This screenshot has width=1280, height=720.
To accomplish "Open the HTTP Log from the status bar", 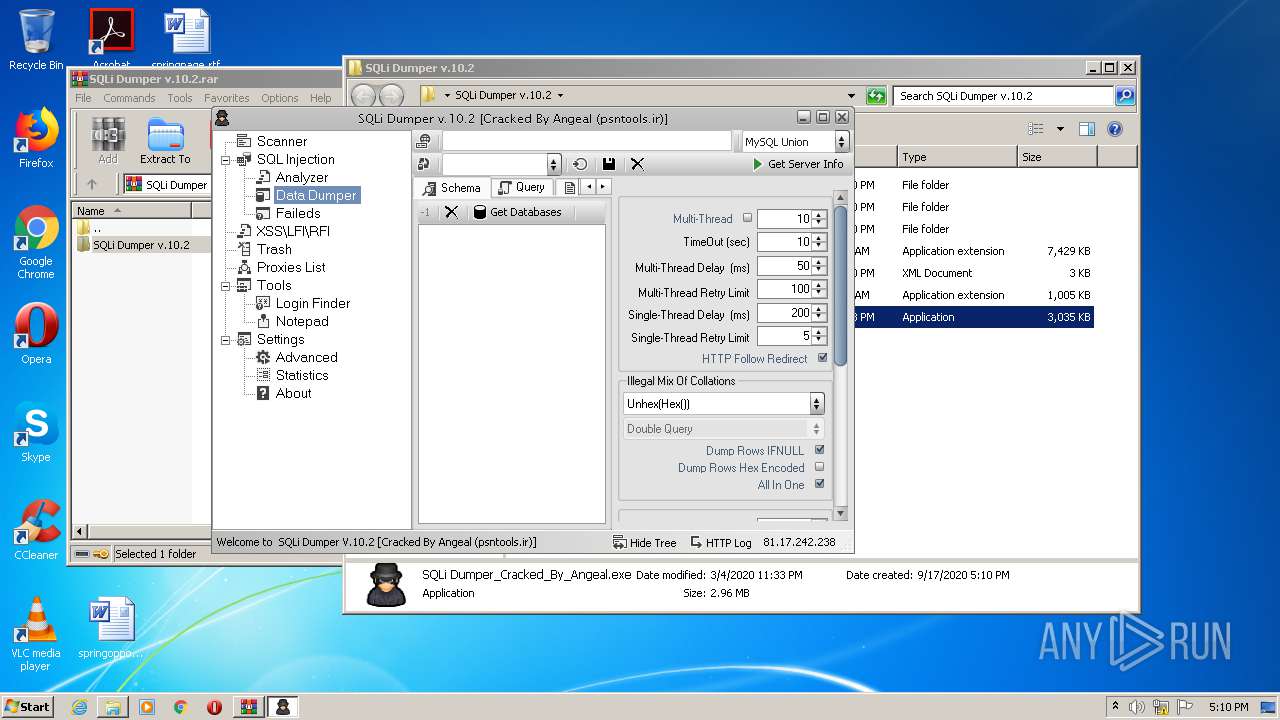I will click(720, 543).
